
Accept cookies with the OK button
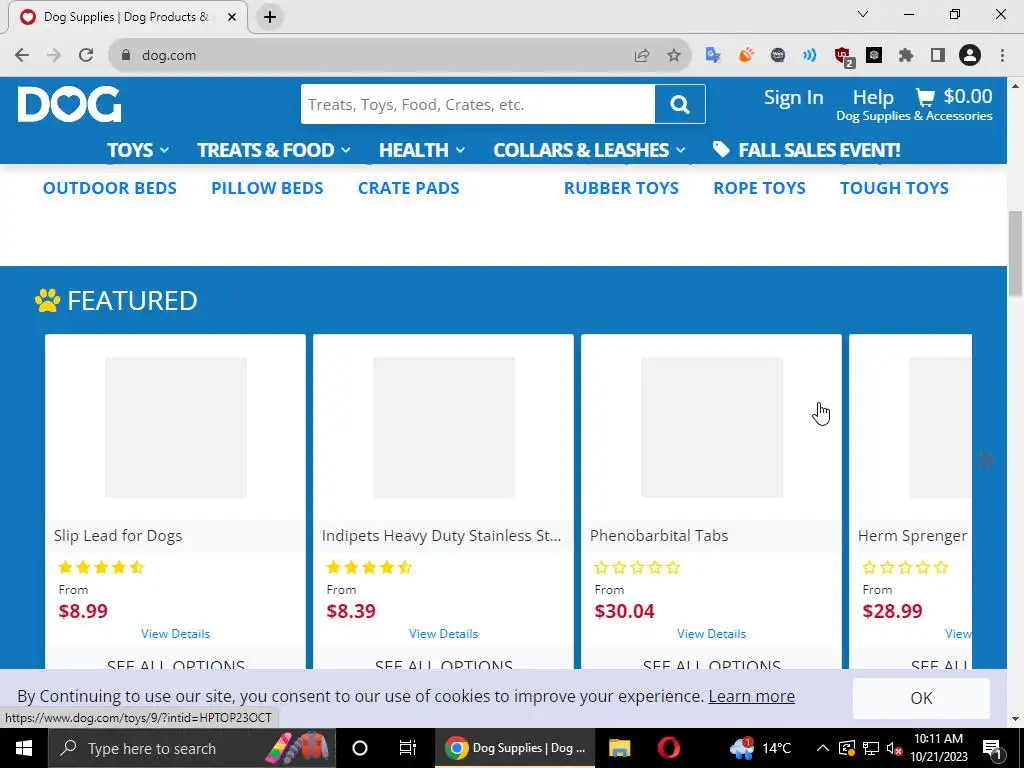pyautogui.click(x=921, y=698)
